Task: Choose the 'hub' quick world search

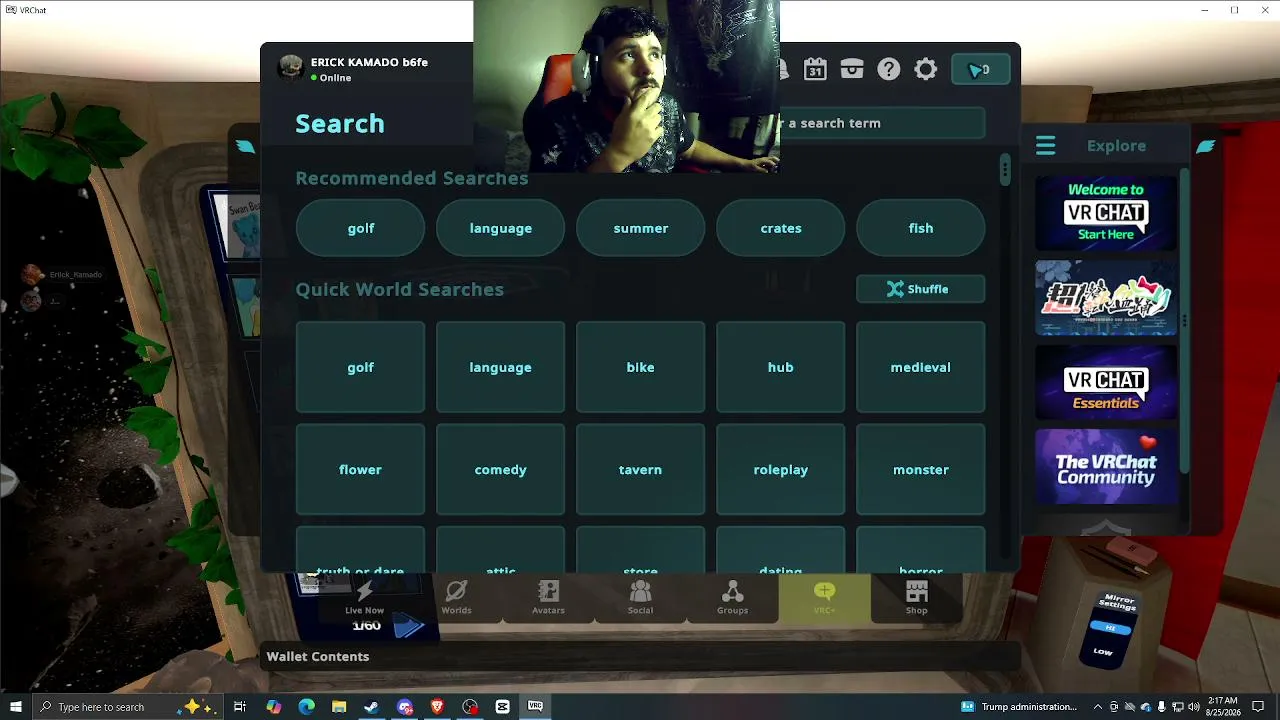Action: click(781, 367)
